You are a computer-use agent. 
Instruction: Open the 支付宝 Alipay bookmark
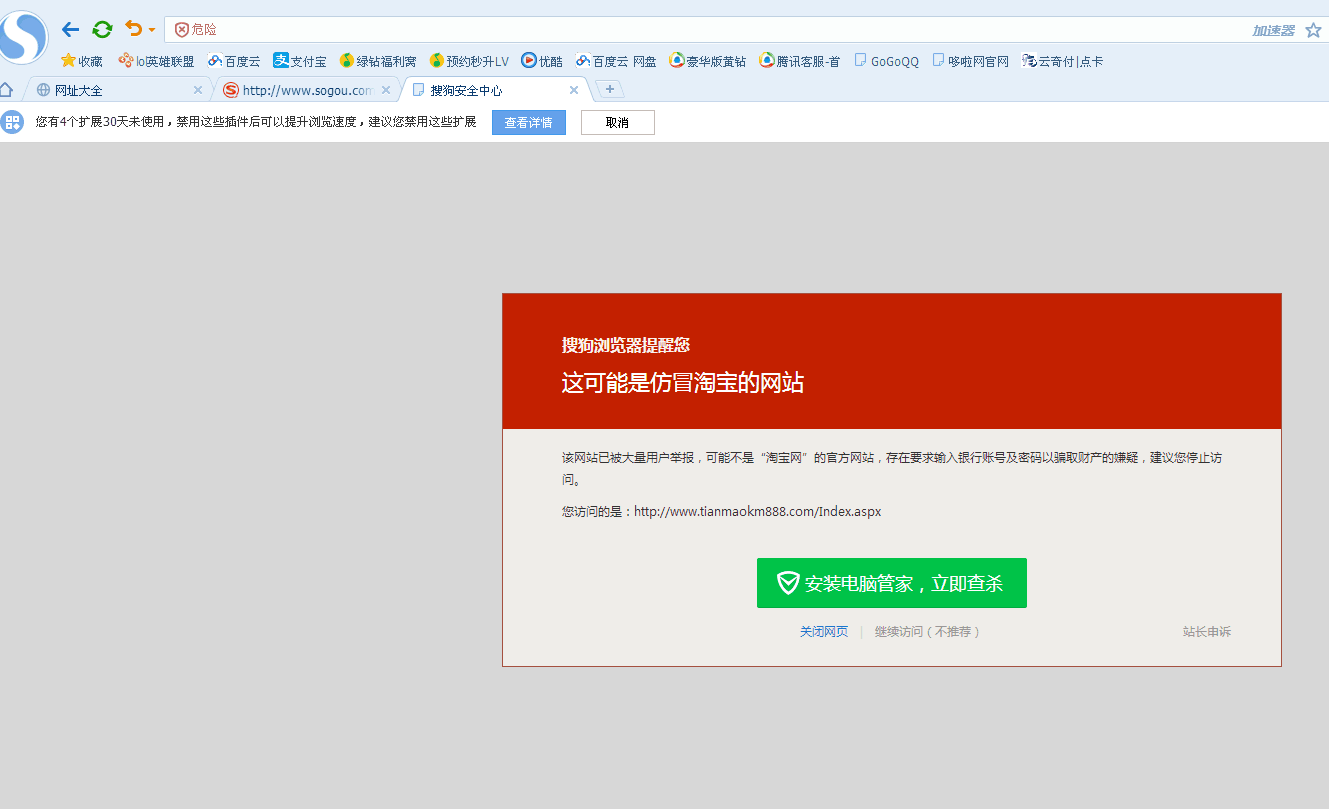coord(298,61)
